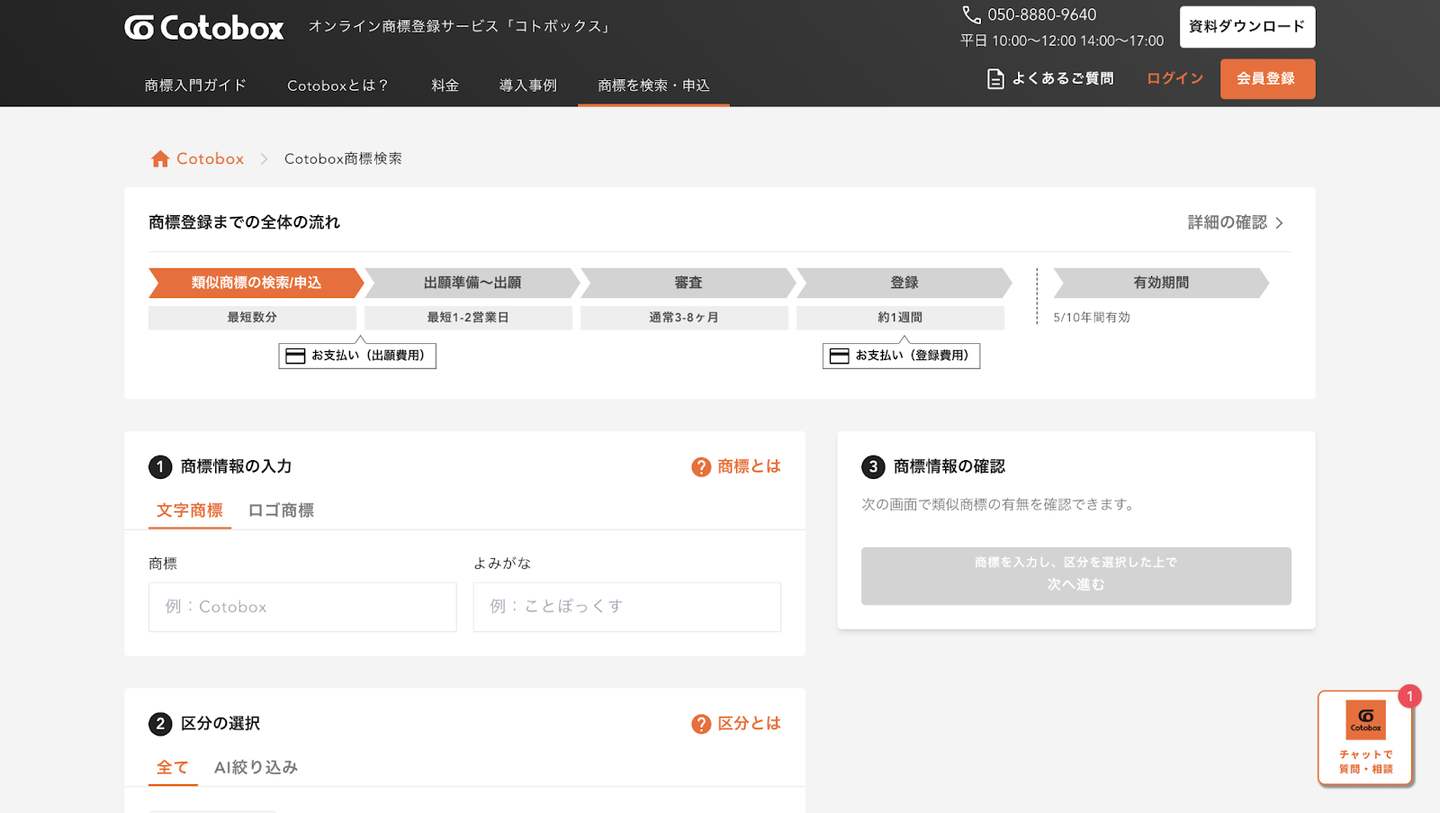Click the 類似商標の検索/申込 step
This screenshot has width=1440, height=813.
point(256,283)
